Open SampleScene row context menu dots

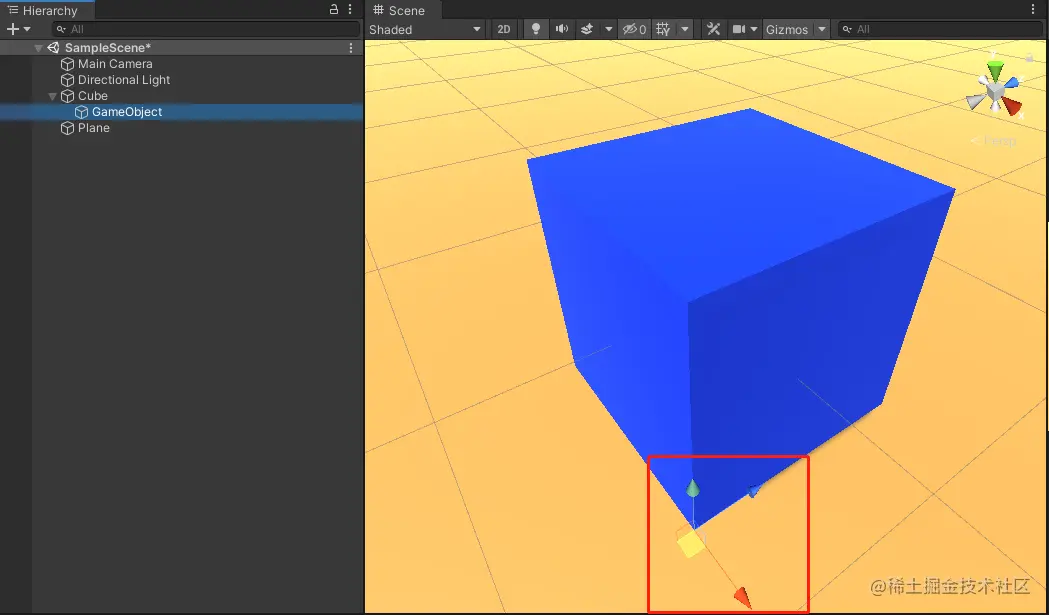coord(351,48)
